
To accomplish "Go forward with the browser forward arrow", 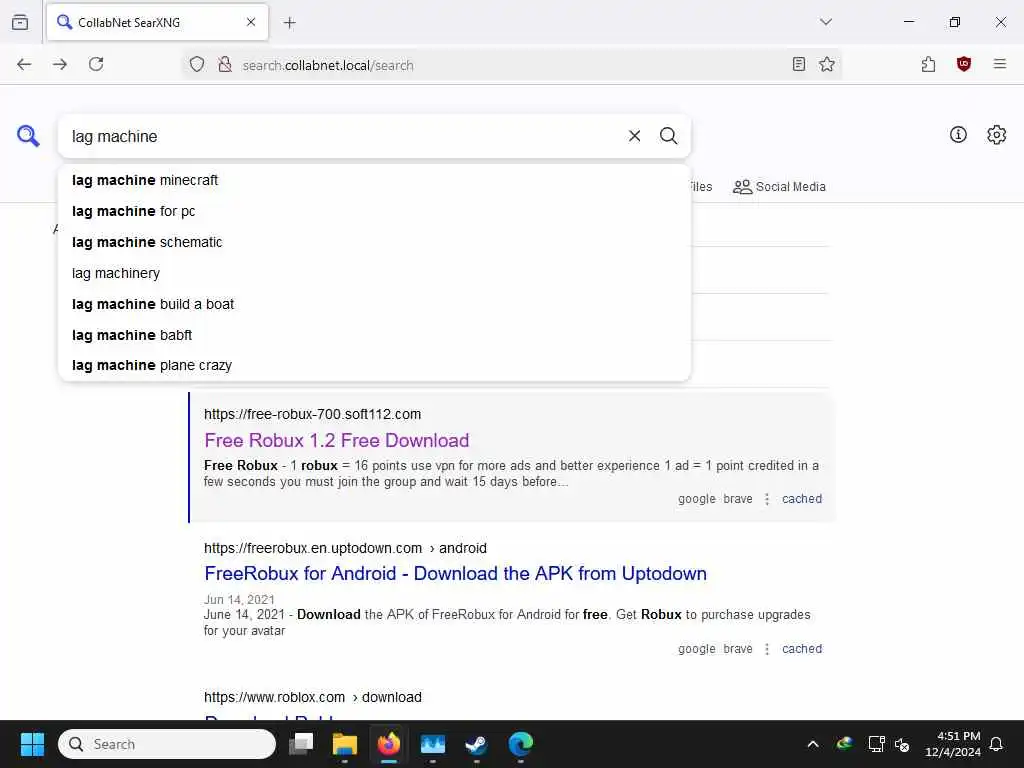I will click(60, 64).
